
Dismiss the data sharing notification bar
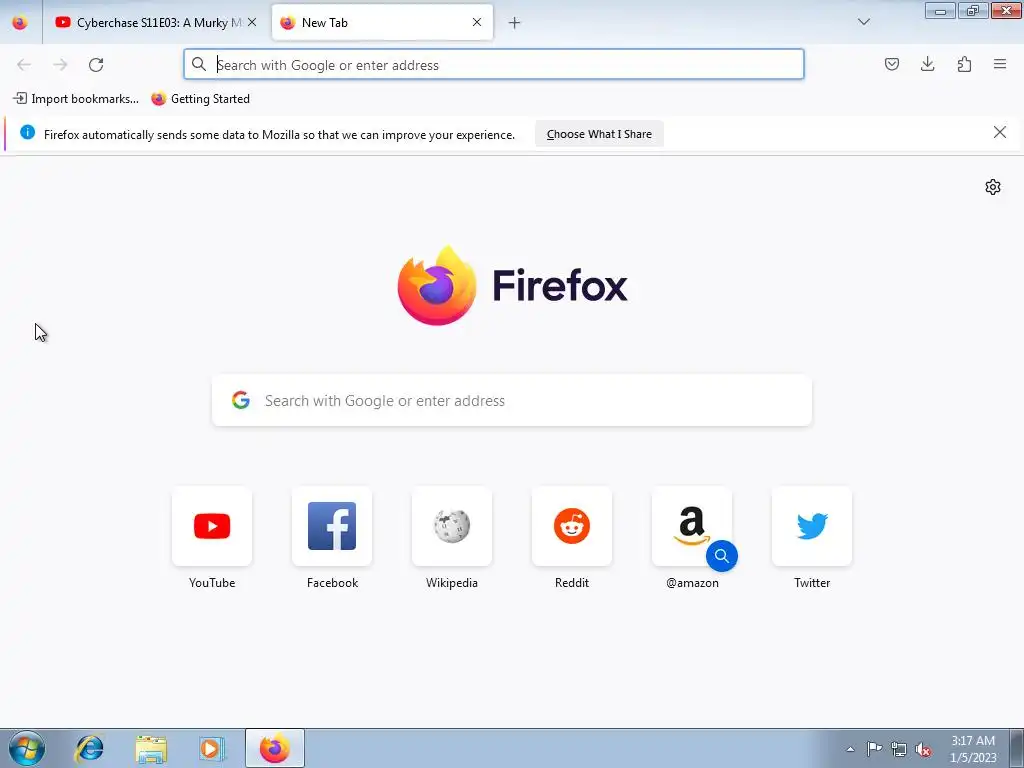[999, 133]
